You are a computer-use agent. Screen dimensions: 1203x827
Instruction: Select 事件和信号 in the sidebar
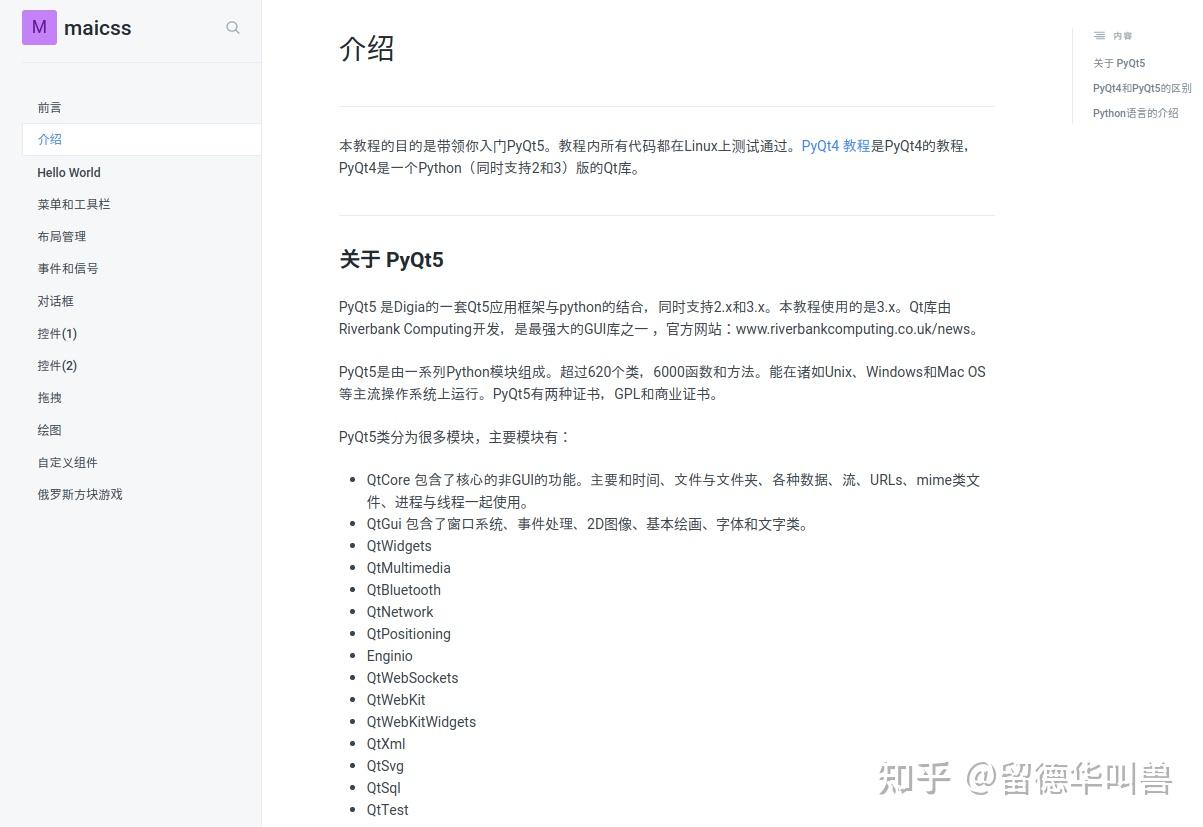(x=67, y=268)
